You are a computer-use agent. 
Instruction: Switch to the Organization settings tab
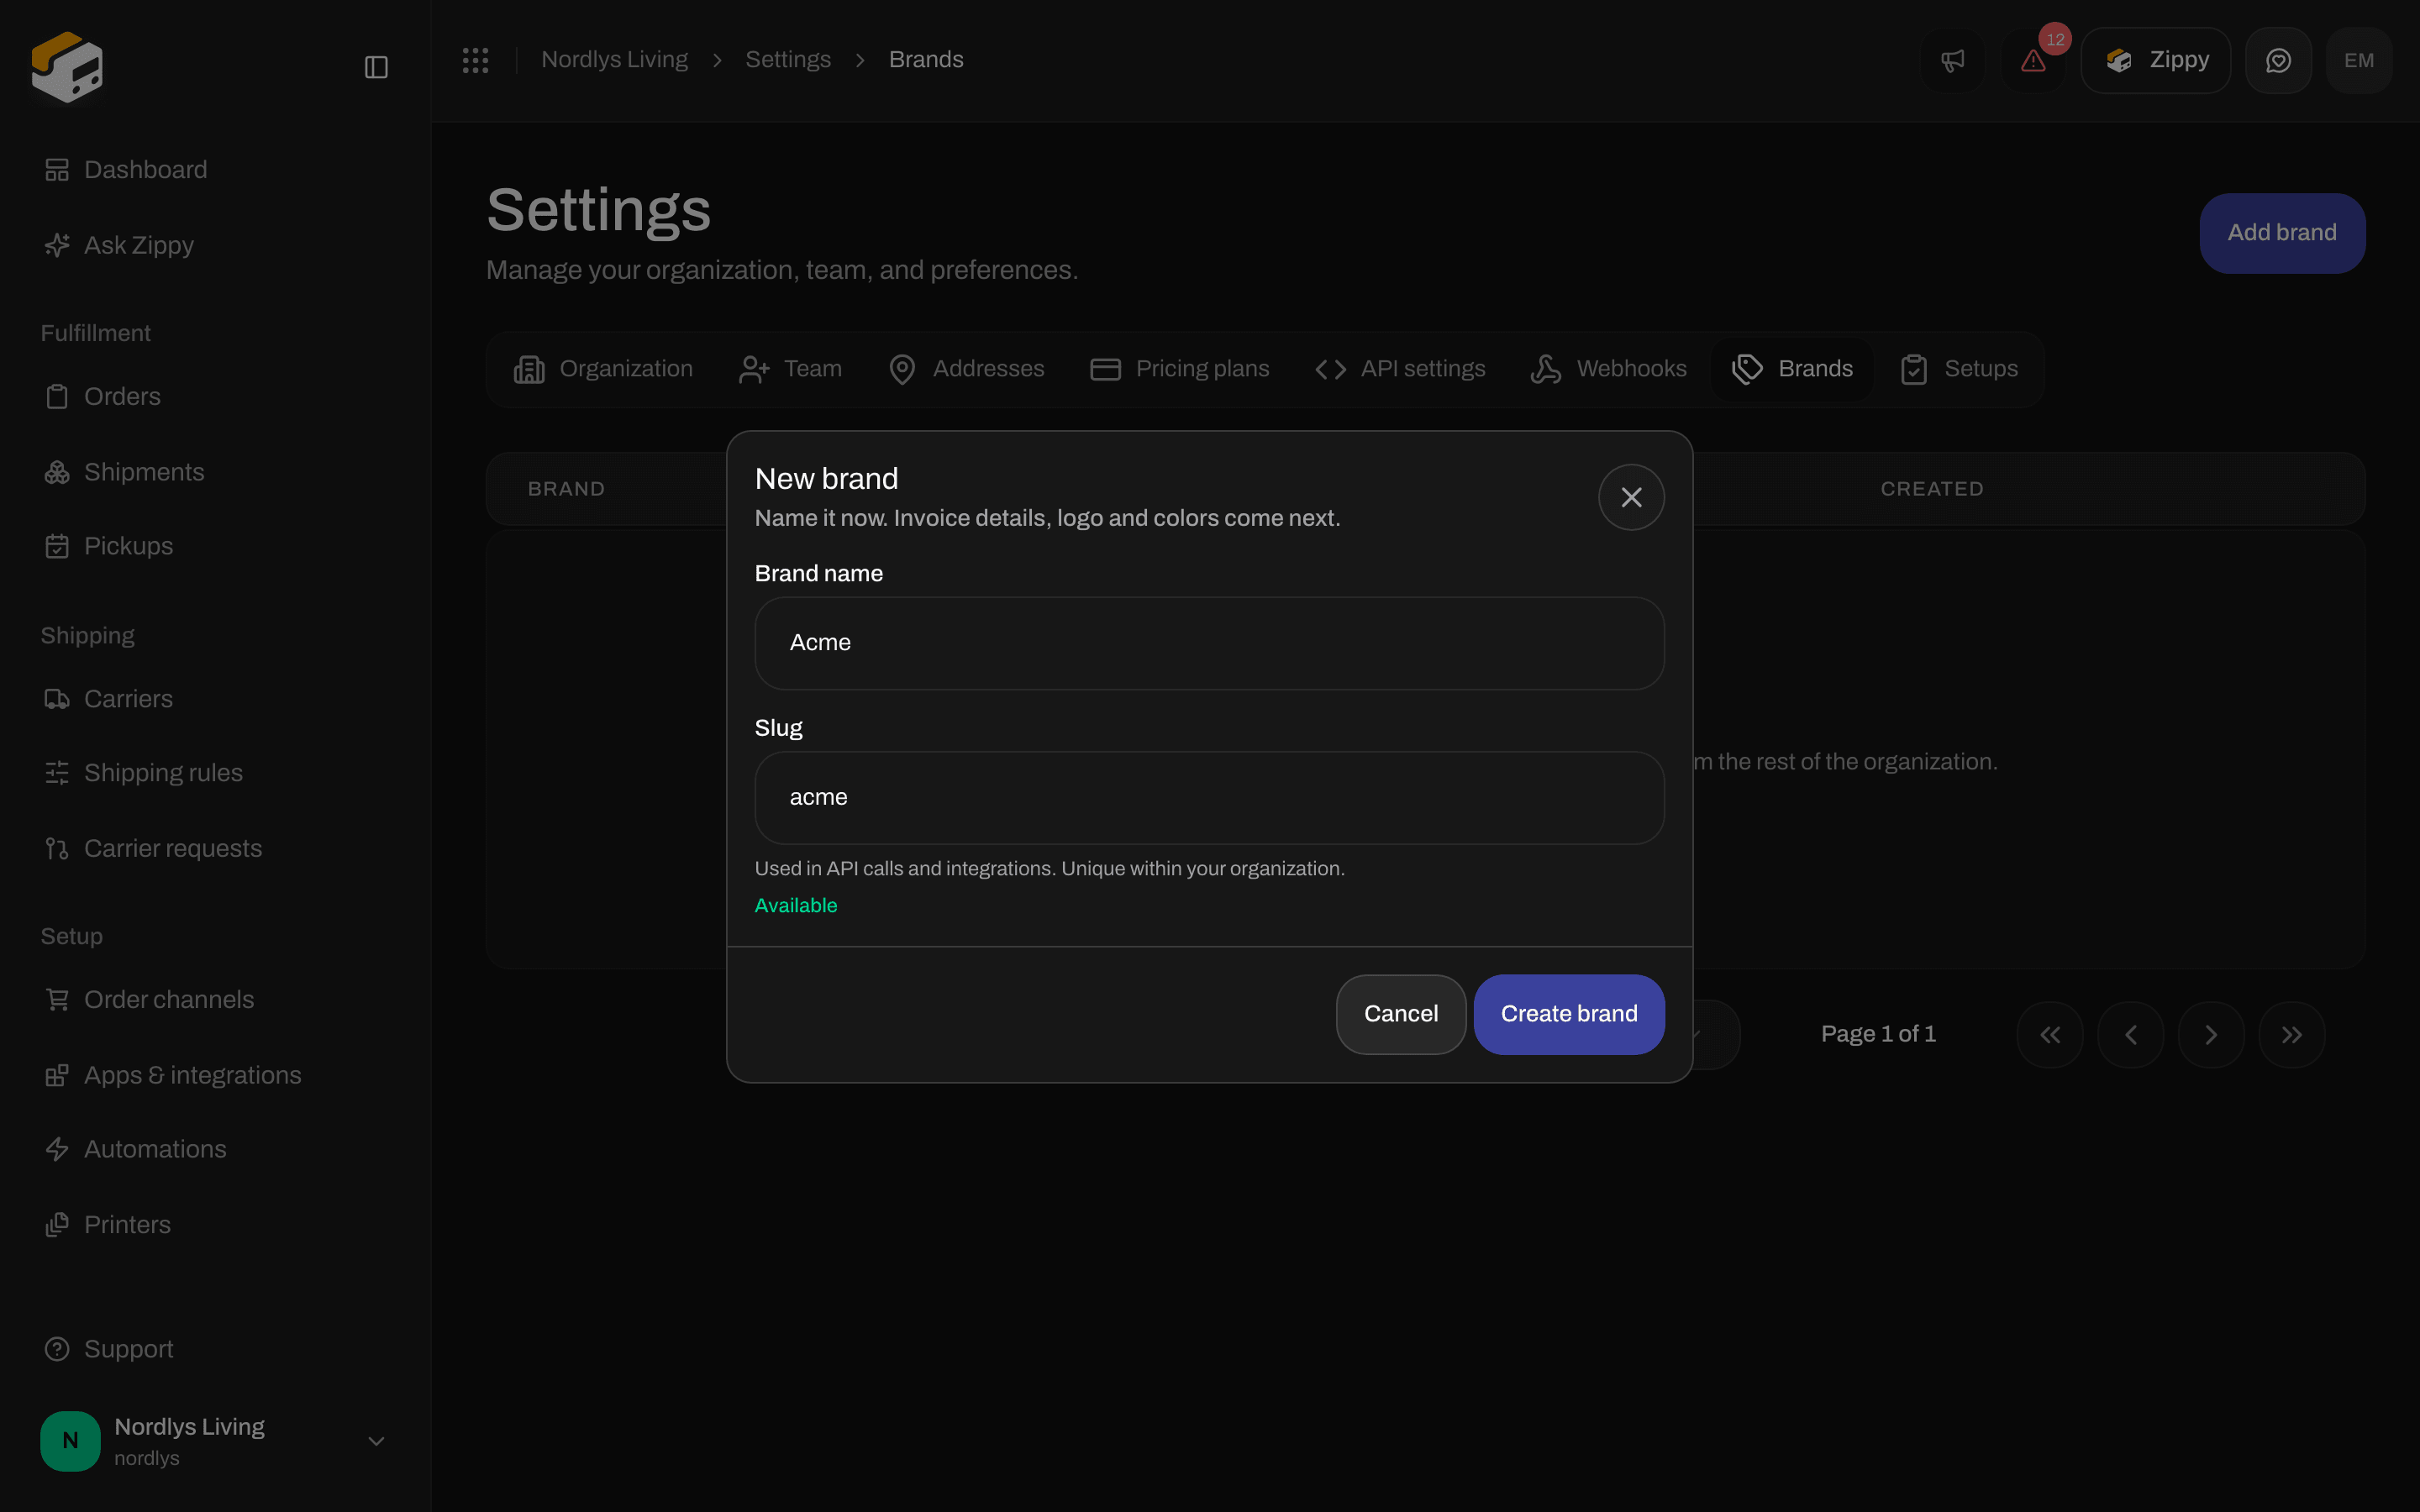coord(603,369)
